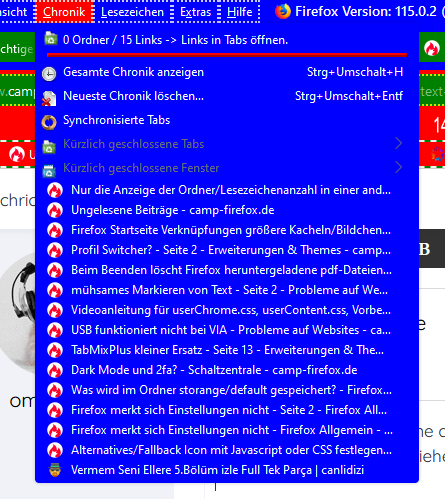Choose 'Neueste Chronik löschen...'
The image size is (445, 499).
click(x=227, y=96)
